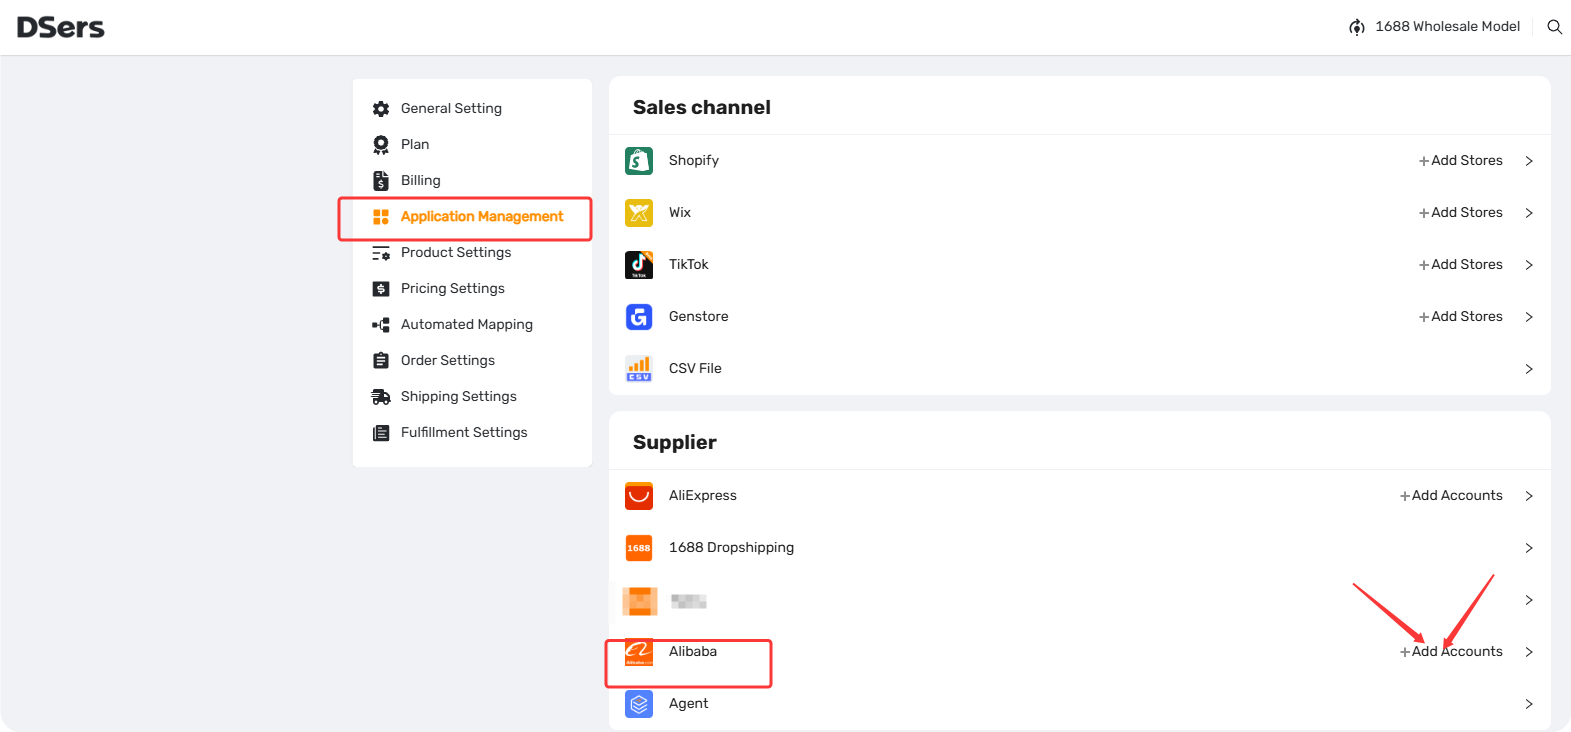Expand the Genstore row chevron

click(x=1529, y=317)
